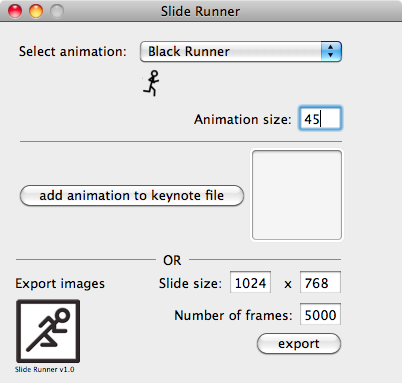Click the gray disabled zoom button
The image size is (402, 383).
tap(57, 11)
